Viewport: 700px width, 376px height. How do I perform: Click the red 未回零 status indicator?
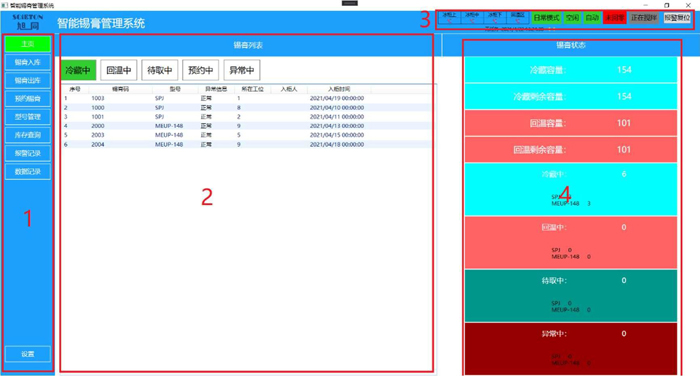[x=614, y=18]
